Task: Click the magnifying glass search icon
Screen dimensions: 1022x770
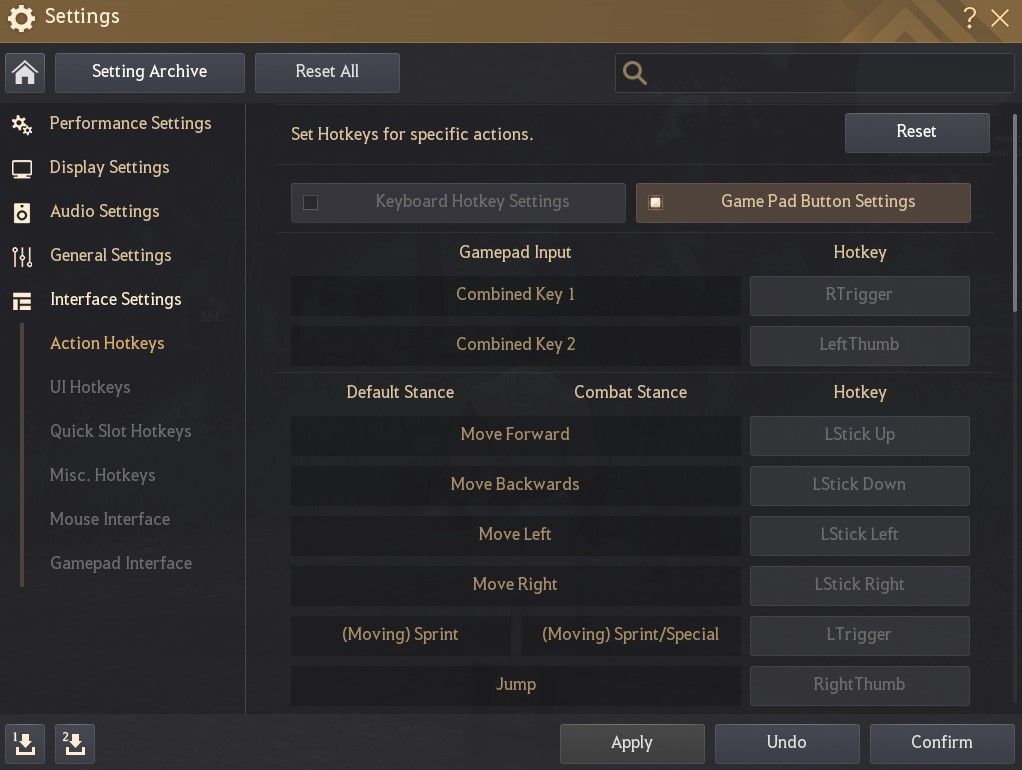Action: [634, 72]
